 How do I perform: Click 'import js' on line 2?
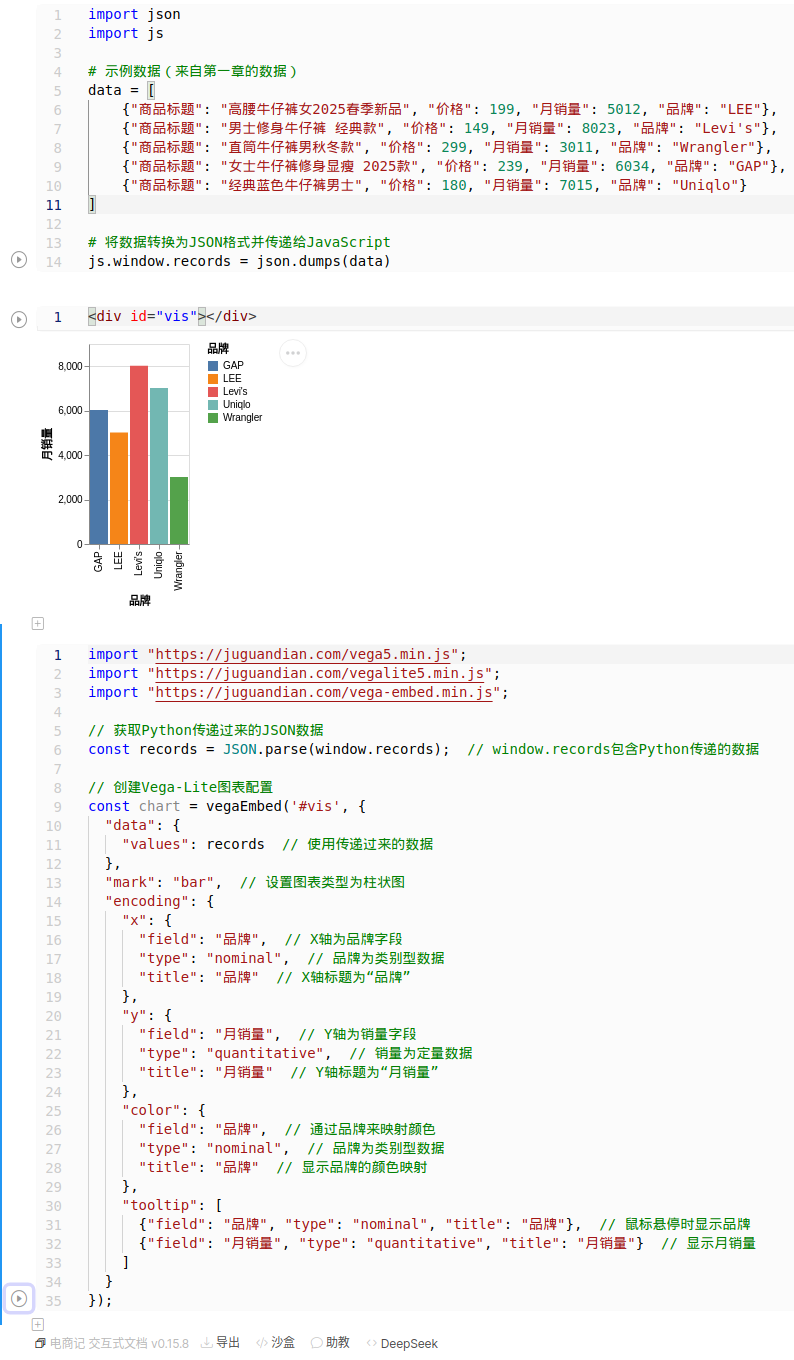tap(126, 33)
